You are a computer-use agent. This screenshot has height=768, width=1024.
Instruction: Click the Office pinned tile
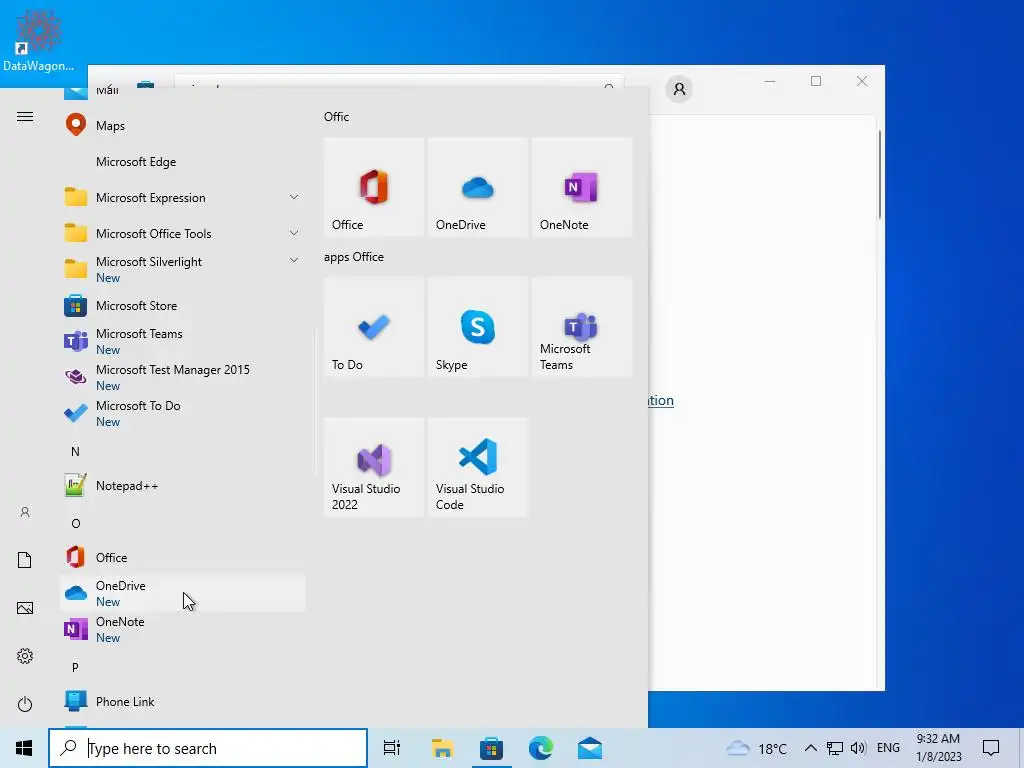tap(374, 187)
